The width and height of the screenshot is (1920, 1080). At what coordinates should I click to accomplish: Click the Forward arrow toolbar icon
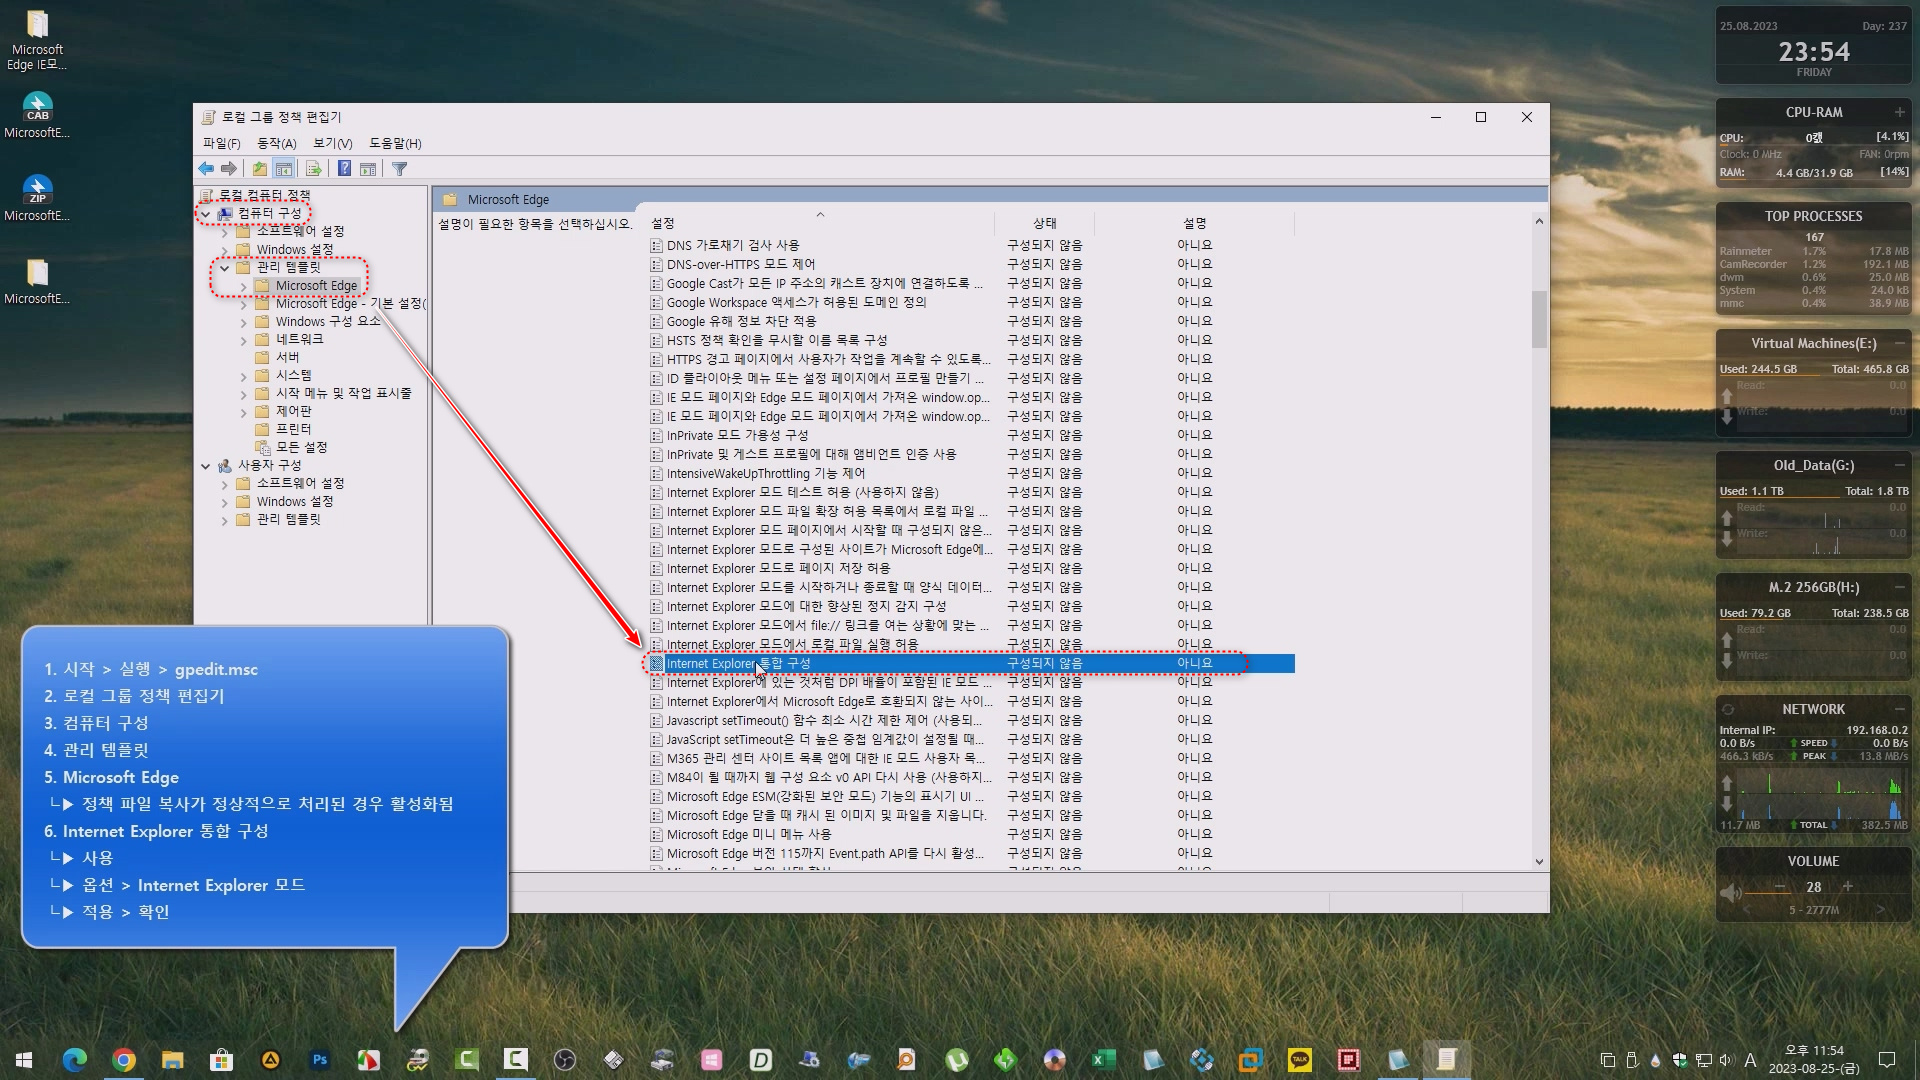[x=229, y=169]
